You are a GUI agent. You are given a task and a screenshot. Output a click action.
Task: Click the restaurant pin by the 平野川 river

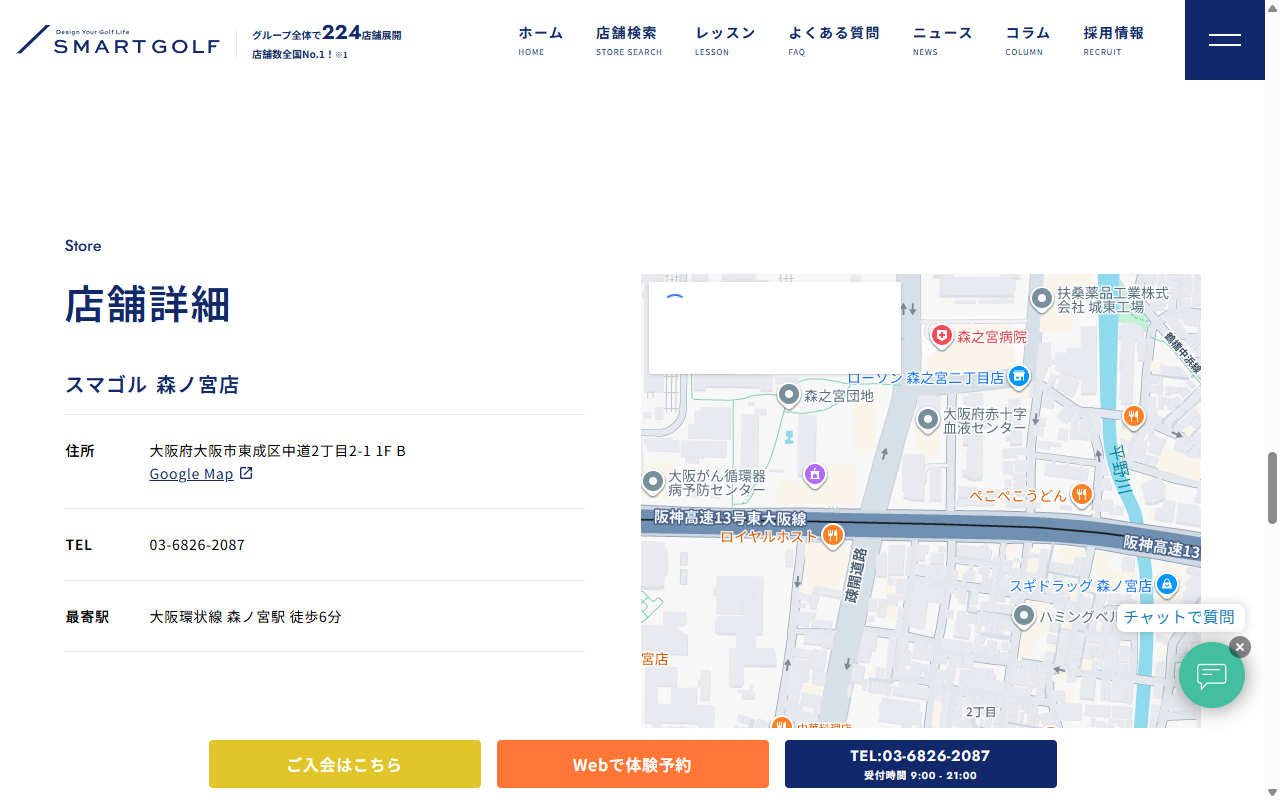1133,415
